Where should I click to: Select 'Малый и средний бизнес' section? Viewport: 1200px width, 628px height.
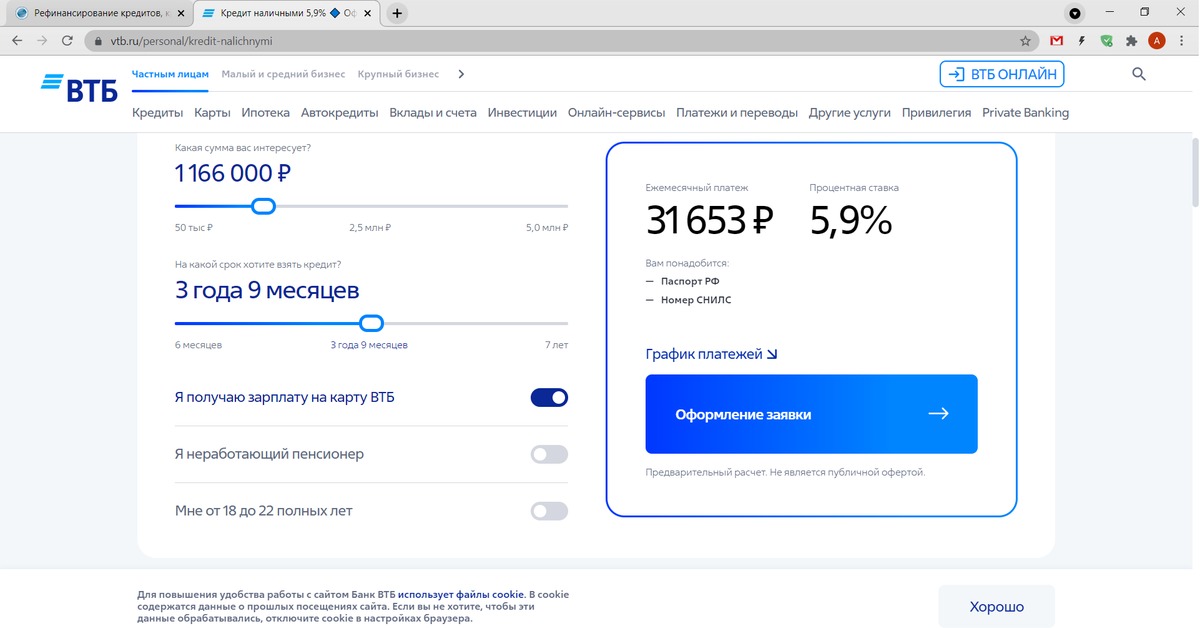pos(283,74)
